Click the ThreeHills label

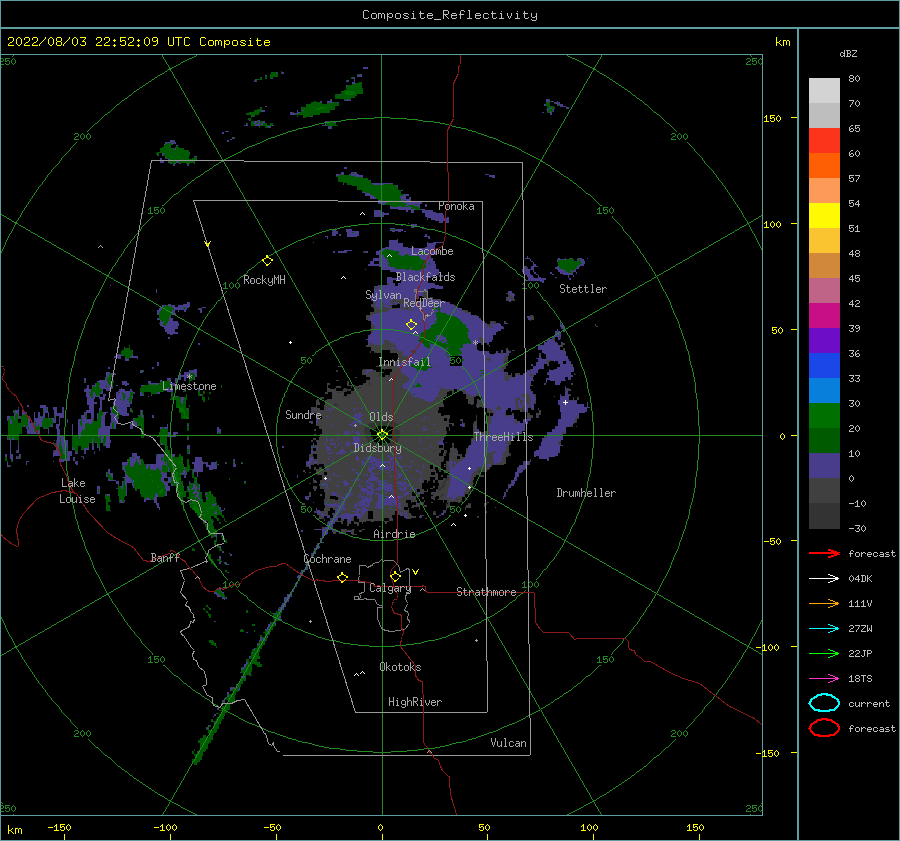pos(503,437)
